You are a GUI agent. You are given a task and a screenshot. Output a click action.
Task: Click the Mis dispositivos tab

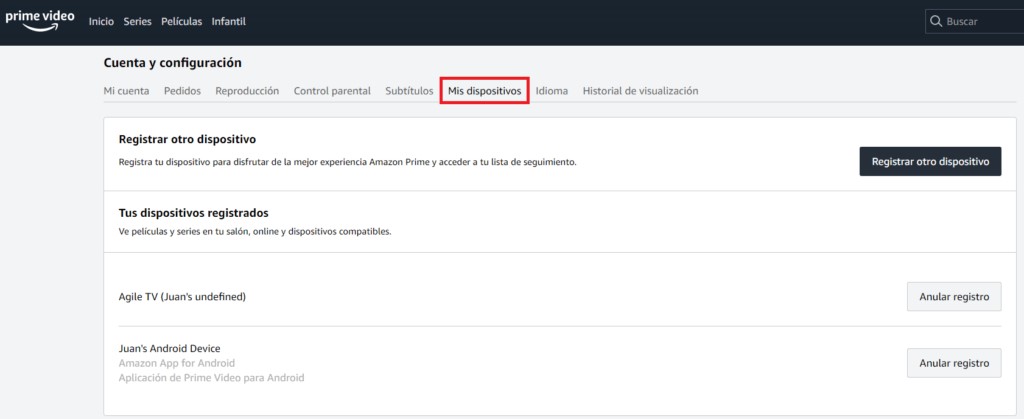tap(484, 91)
